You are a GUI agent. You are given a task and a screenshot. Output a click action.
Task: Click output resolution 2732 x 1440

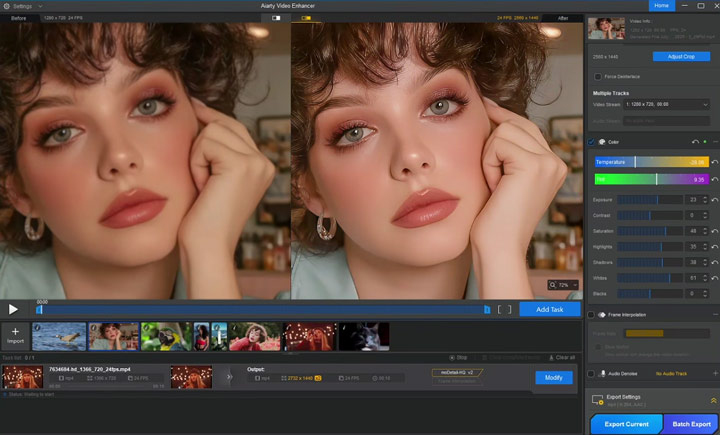click(300, 378)
